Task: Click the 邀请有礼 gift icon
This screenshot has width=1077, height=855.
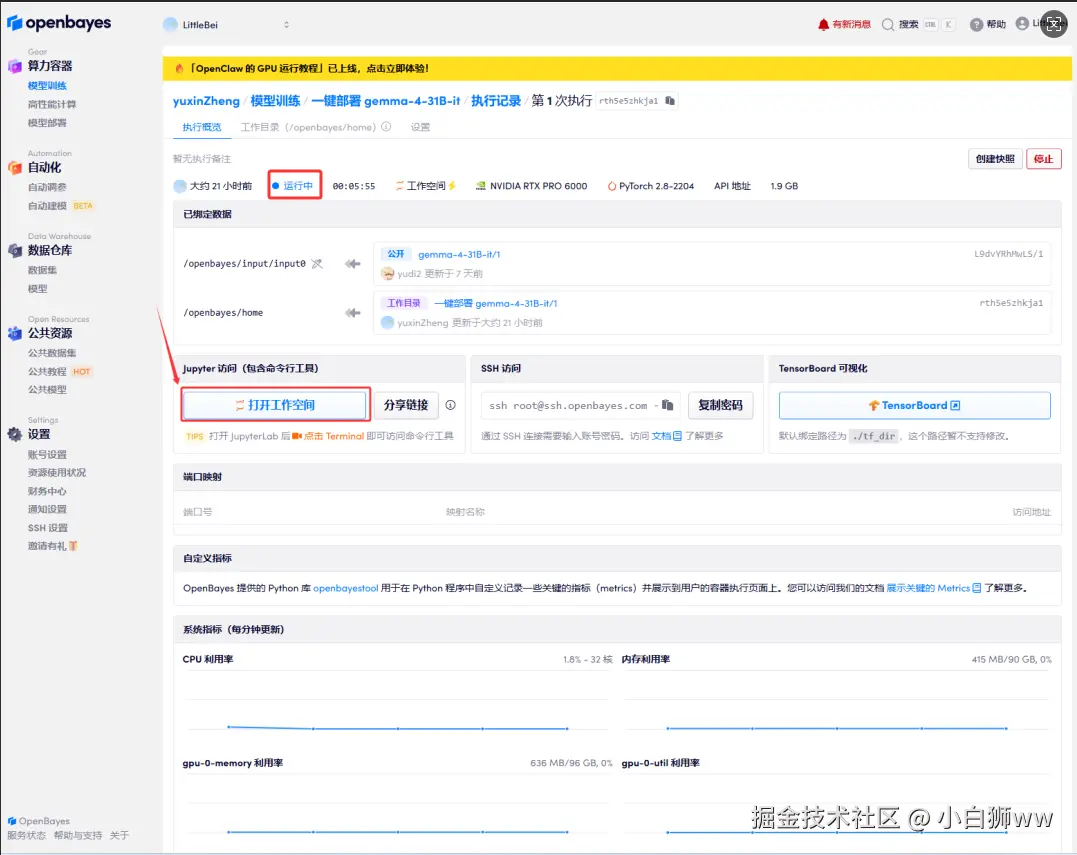Action: [x=73, y=546]
